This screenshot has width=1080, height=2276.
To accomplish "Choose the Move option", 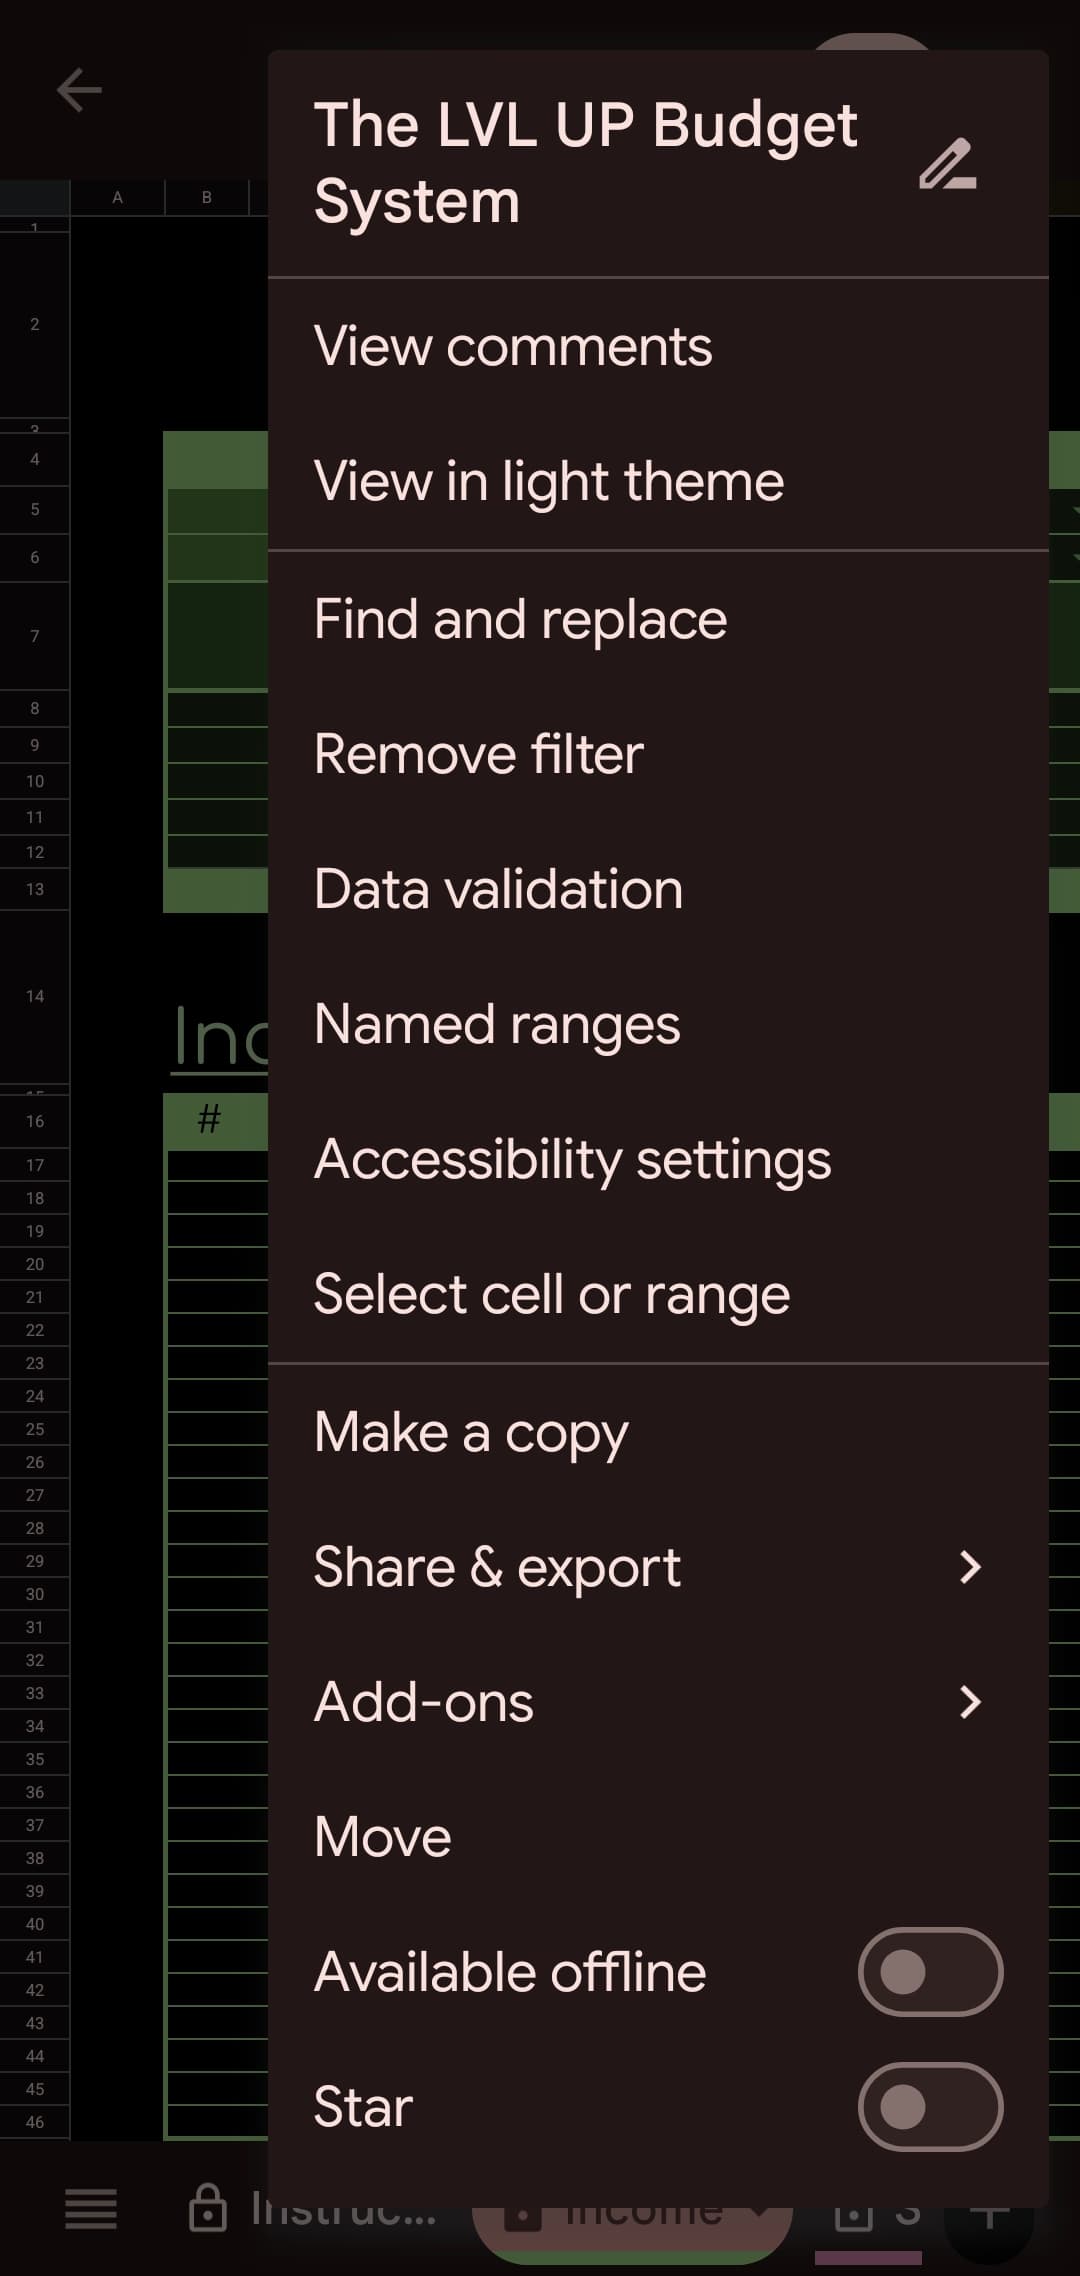I will tap(658, 1837).
